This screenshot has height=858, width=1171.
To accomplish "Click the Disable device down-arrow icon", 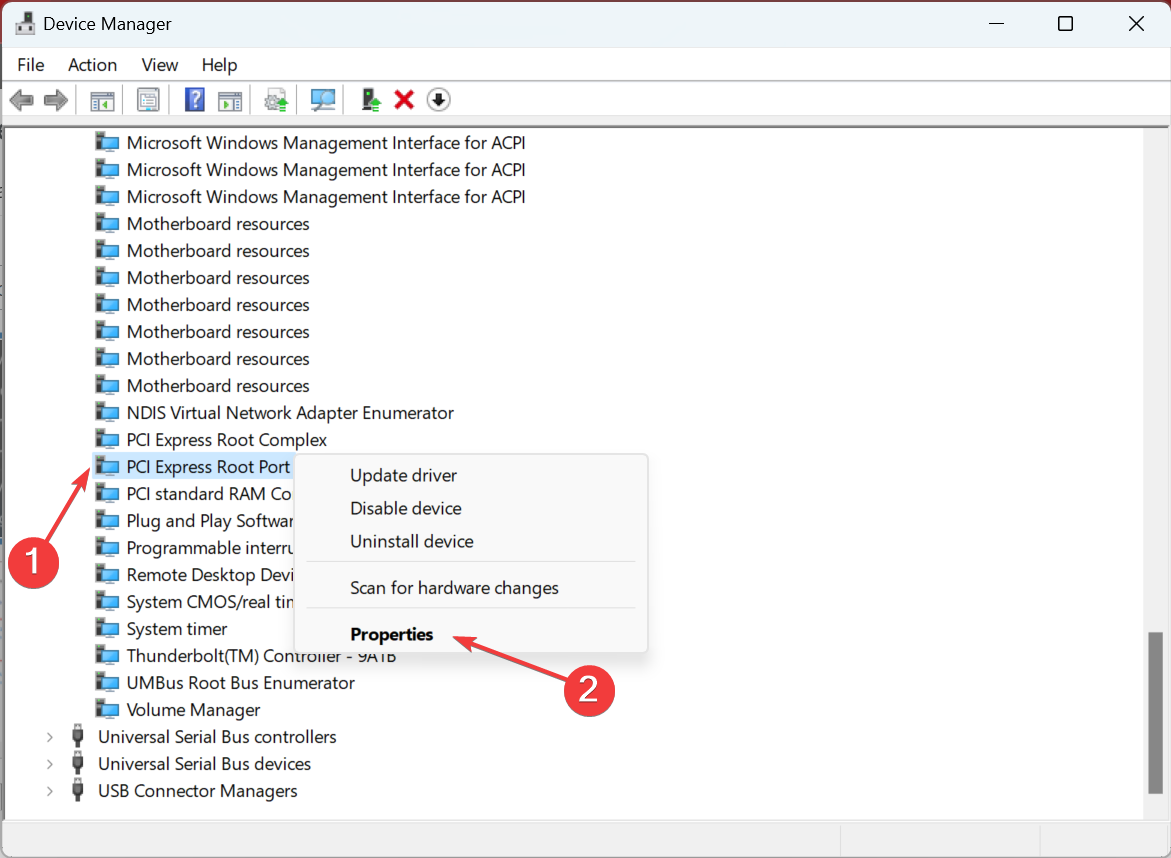I will coord(438,100).
